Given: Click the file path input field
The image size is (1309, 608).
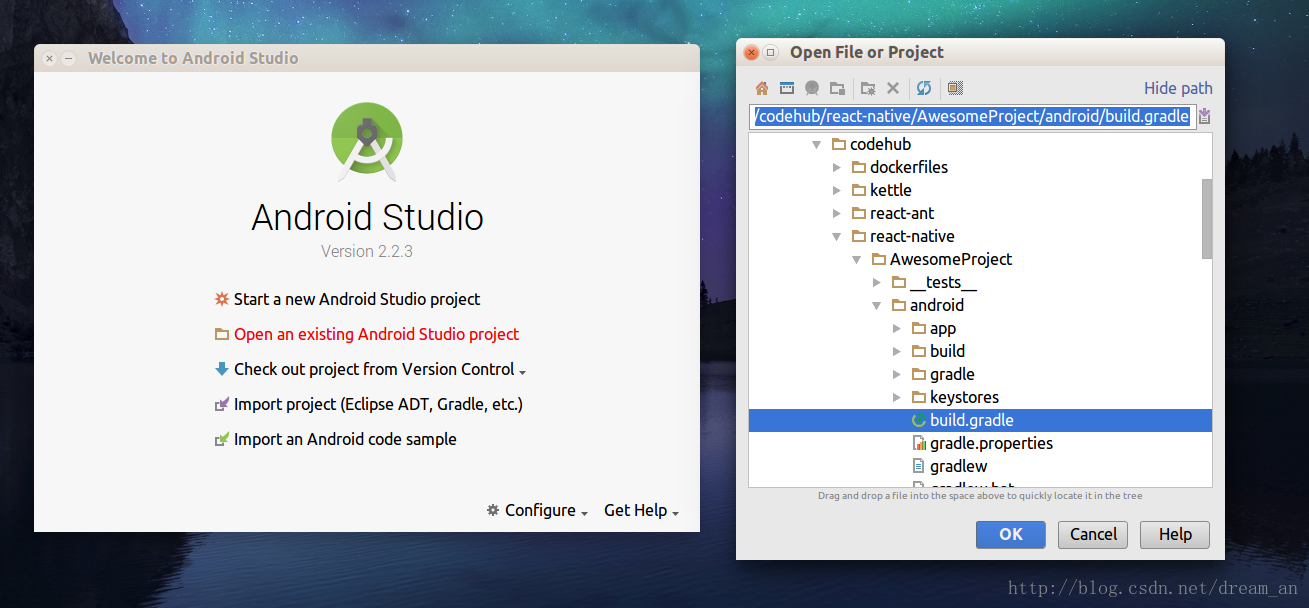Looking at the screenshot, I should (972, 117).
